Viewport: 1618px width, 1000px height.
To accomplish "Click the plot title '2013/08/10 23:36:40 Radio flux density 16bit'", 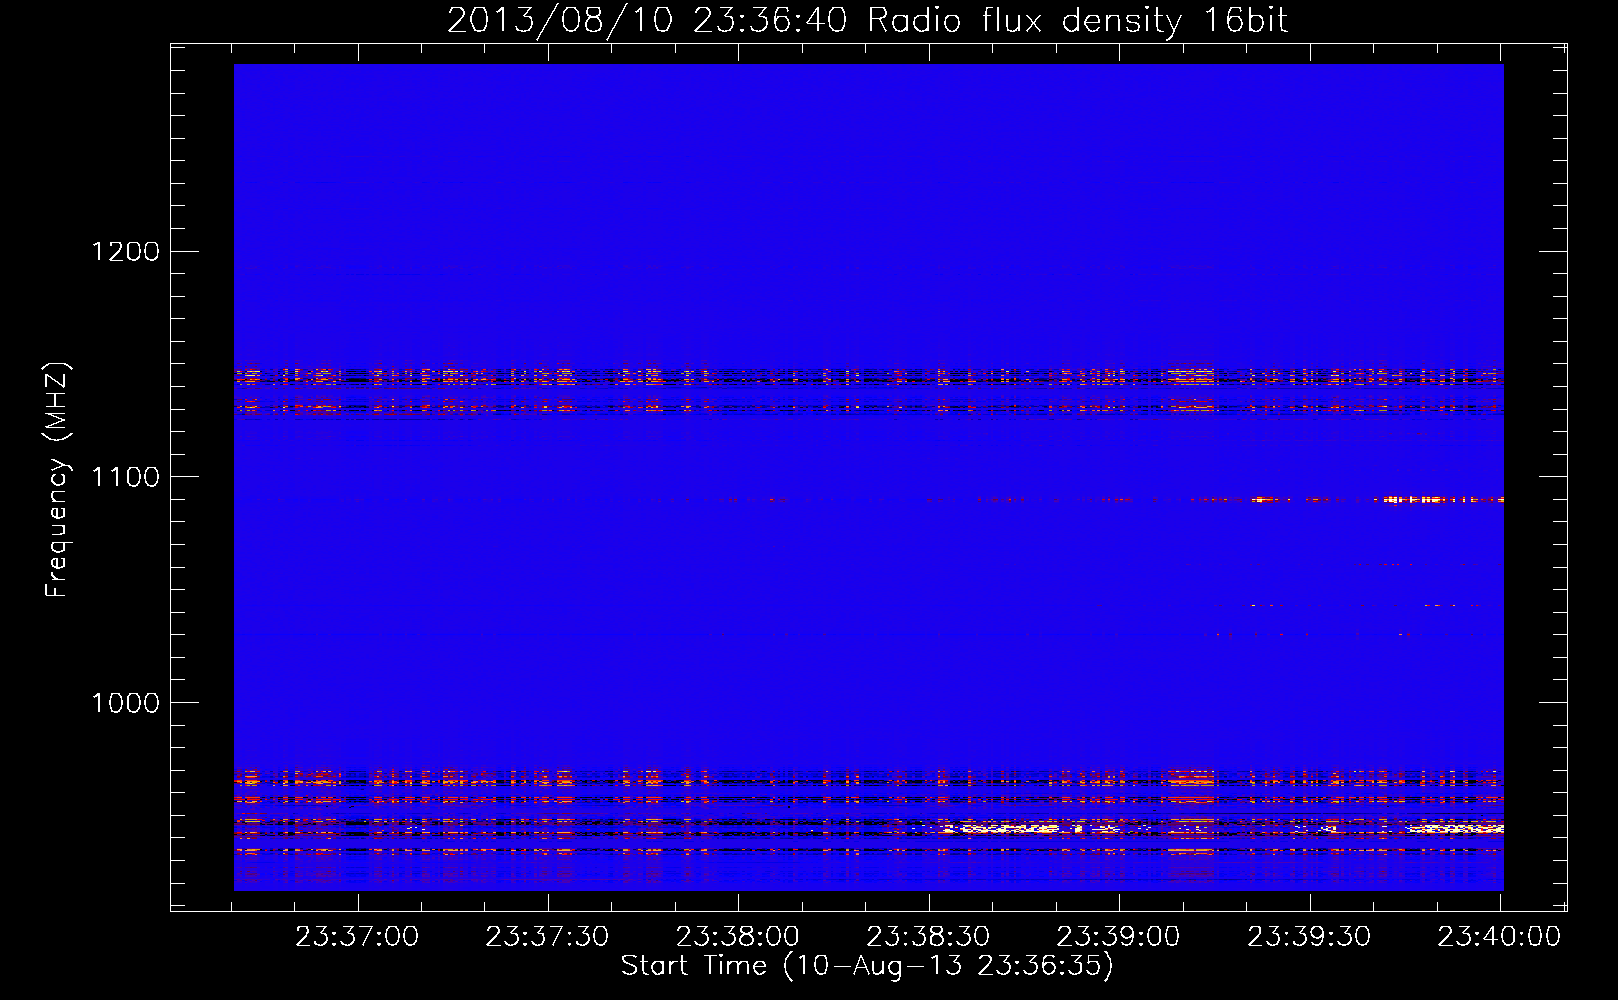I will click(867, 21).
